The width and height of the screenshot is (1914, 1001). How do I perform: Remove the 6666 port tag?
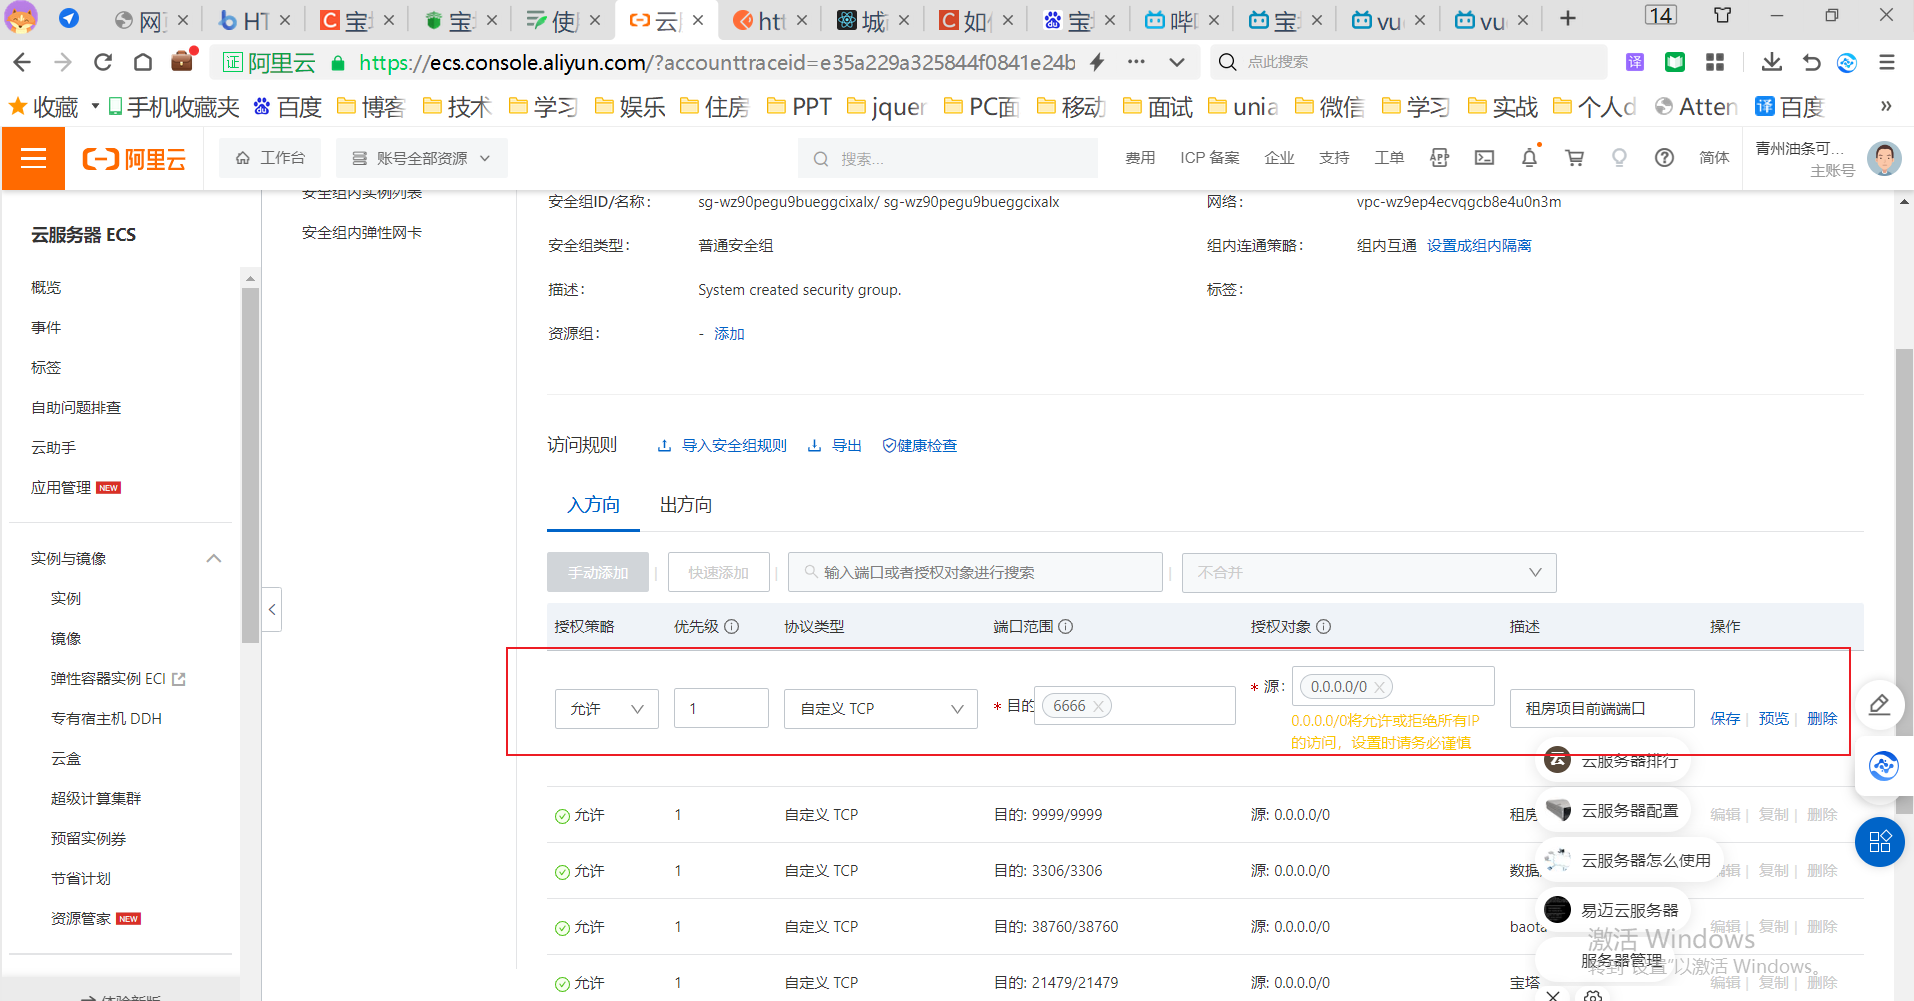[1098, 706]
